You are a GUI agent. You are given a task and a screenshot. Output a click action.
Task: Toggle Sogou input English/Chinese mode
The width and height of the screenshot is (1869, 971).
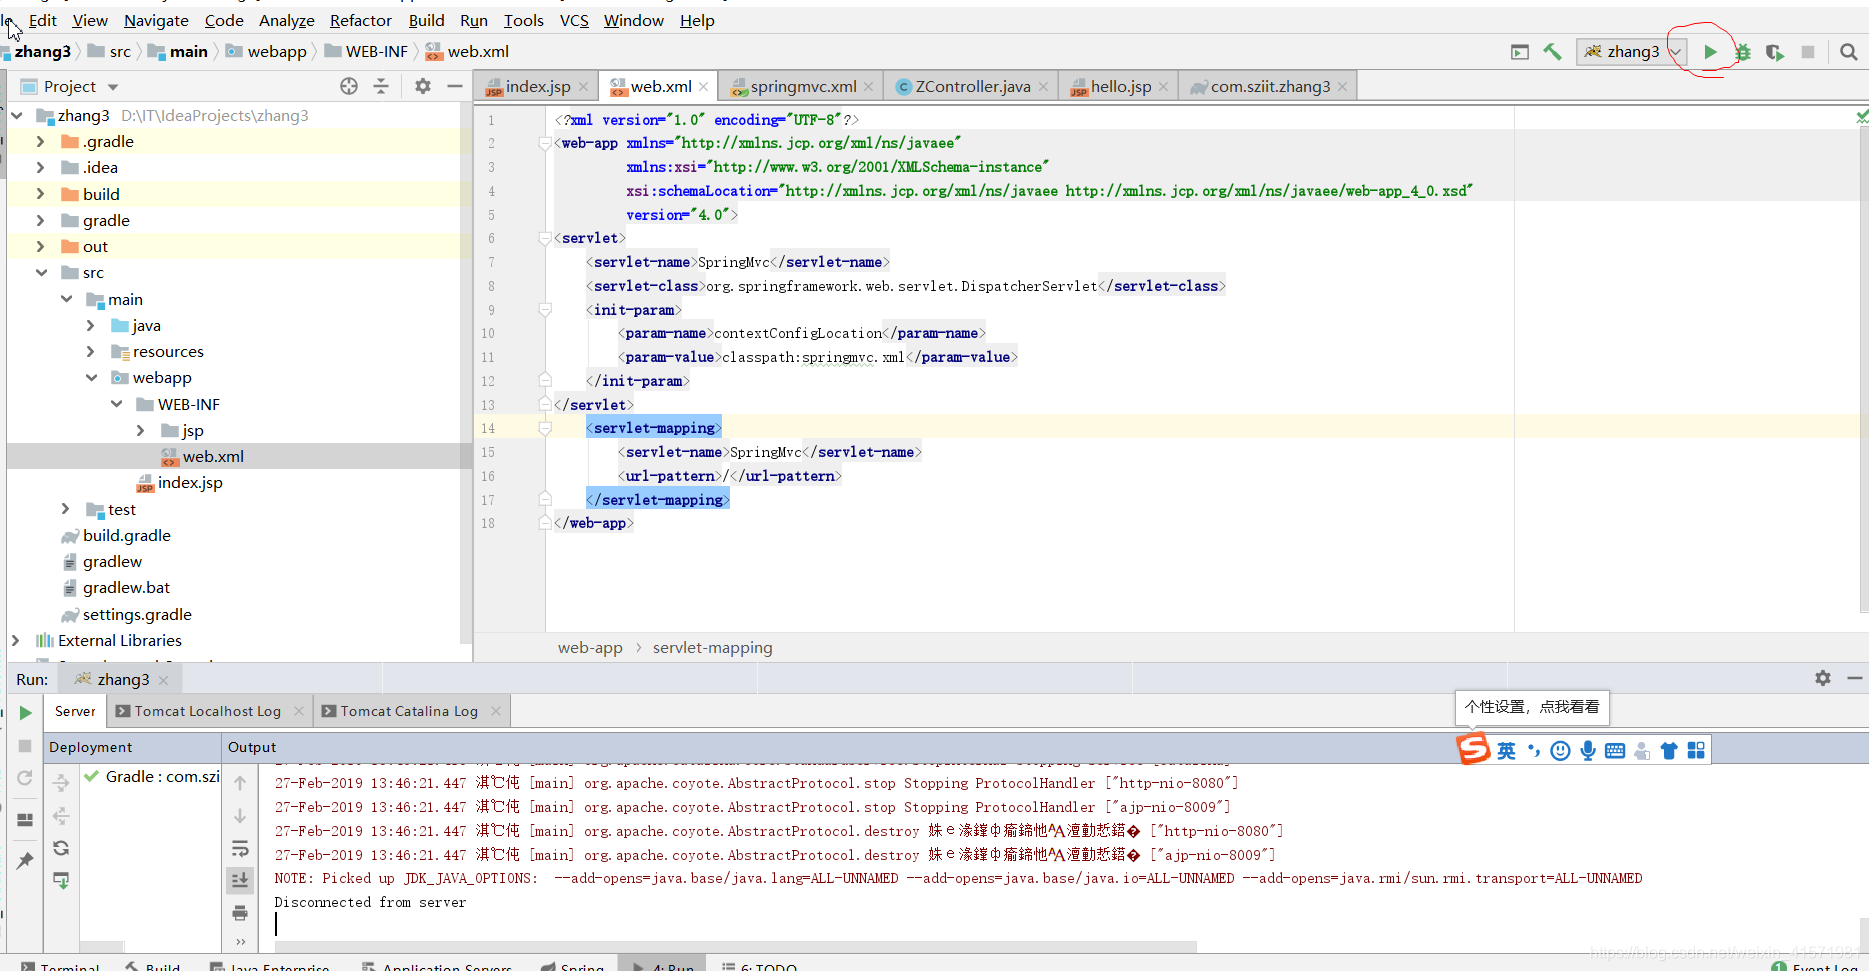[x=1506, y=751]
